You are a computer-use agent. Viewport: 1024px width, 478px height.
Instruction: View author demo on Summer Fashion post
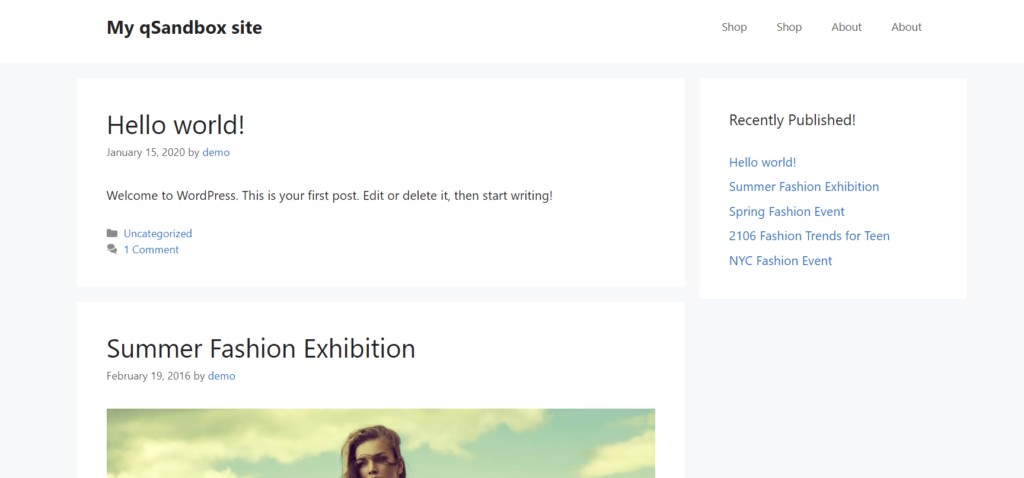click(221, 376)
